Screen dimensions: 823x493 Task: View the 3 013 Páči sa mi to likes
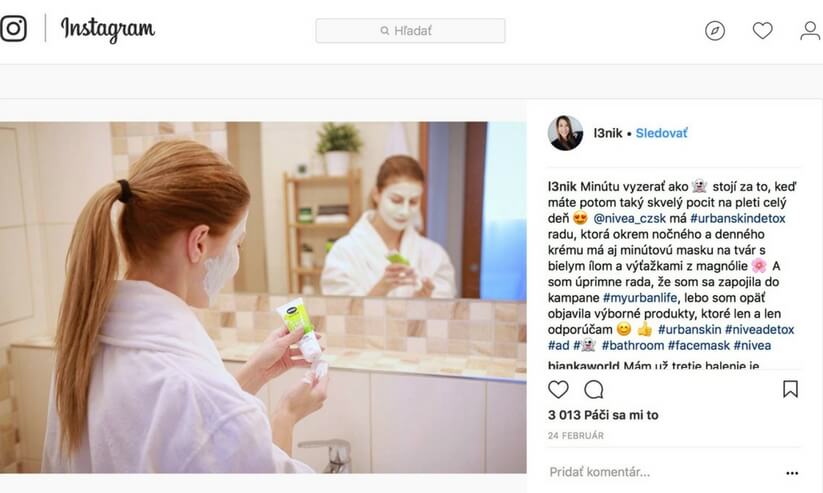pyautogui.click(x=603, y=415)
